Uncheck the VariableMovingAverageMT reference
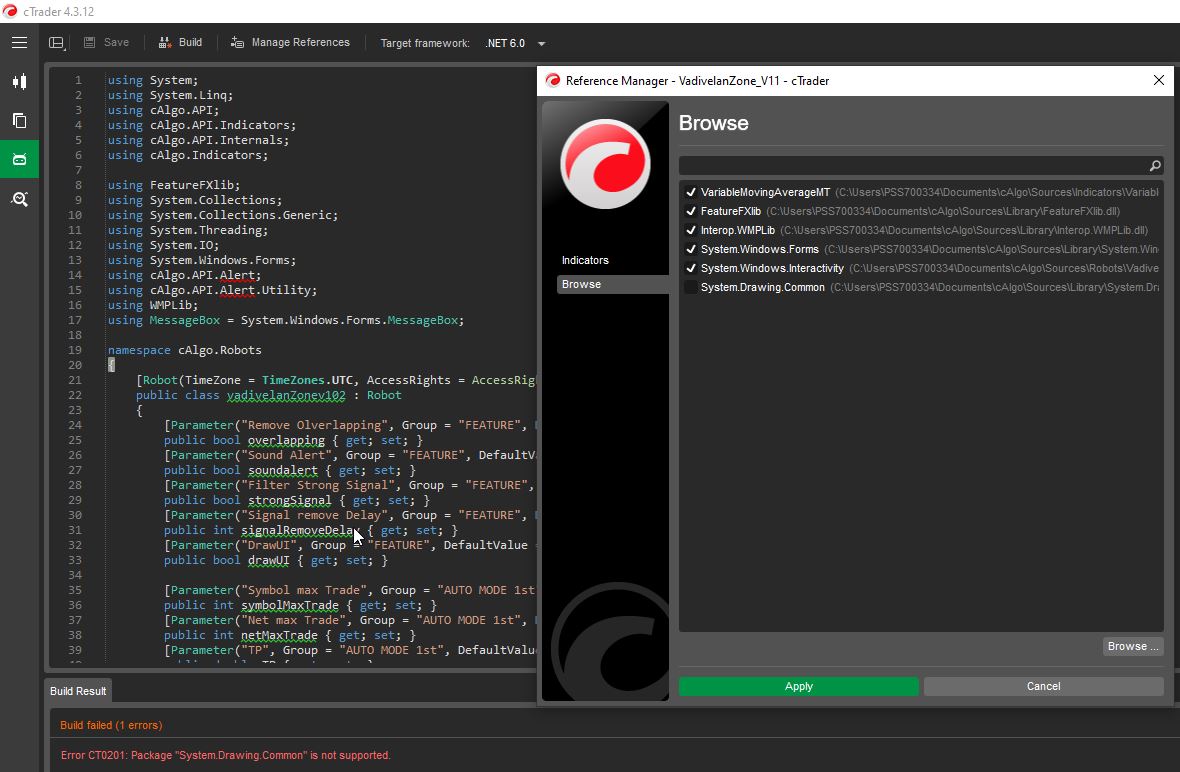 pyautogui.click(x=691, y=192)
